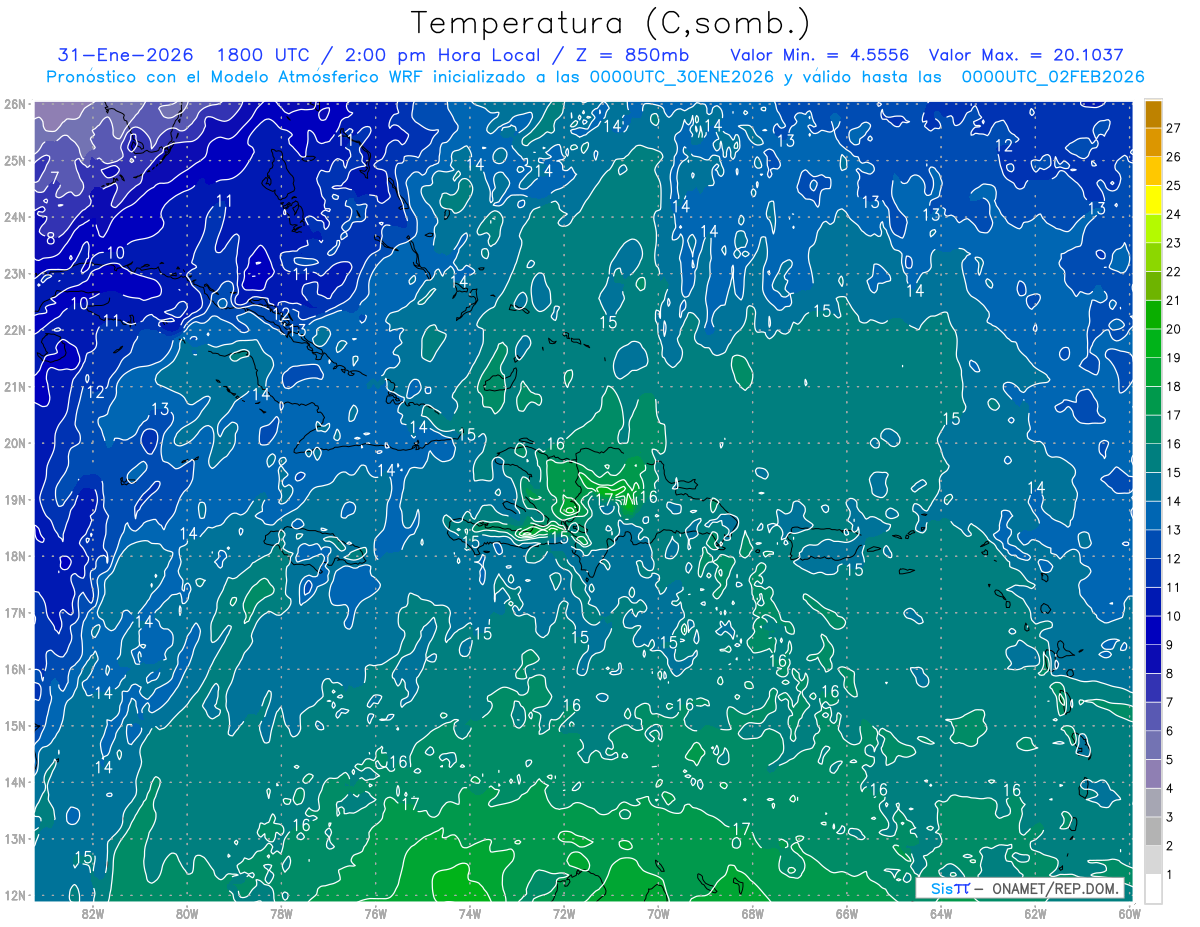Click the 25N latitude axis label
The width and height of the screenshot is (1200, 927).
click(x=15, y=160)
